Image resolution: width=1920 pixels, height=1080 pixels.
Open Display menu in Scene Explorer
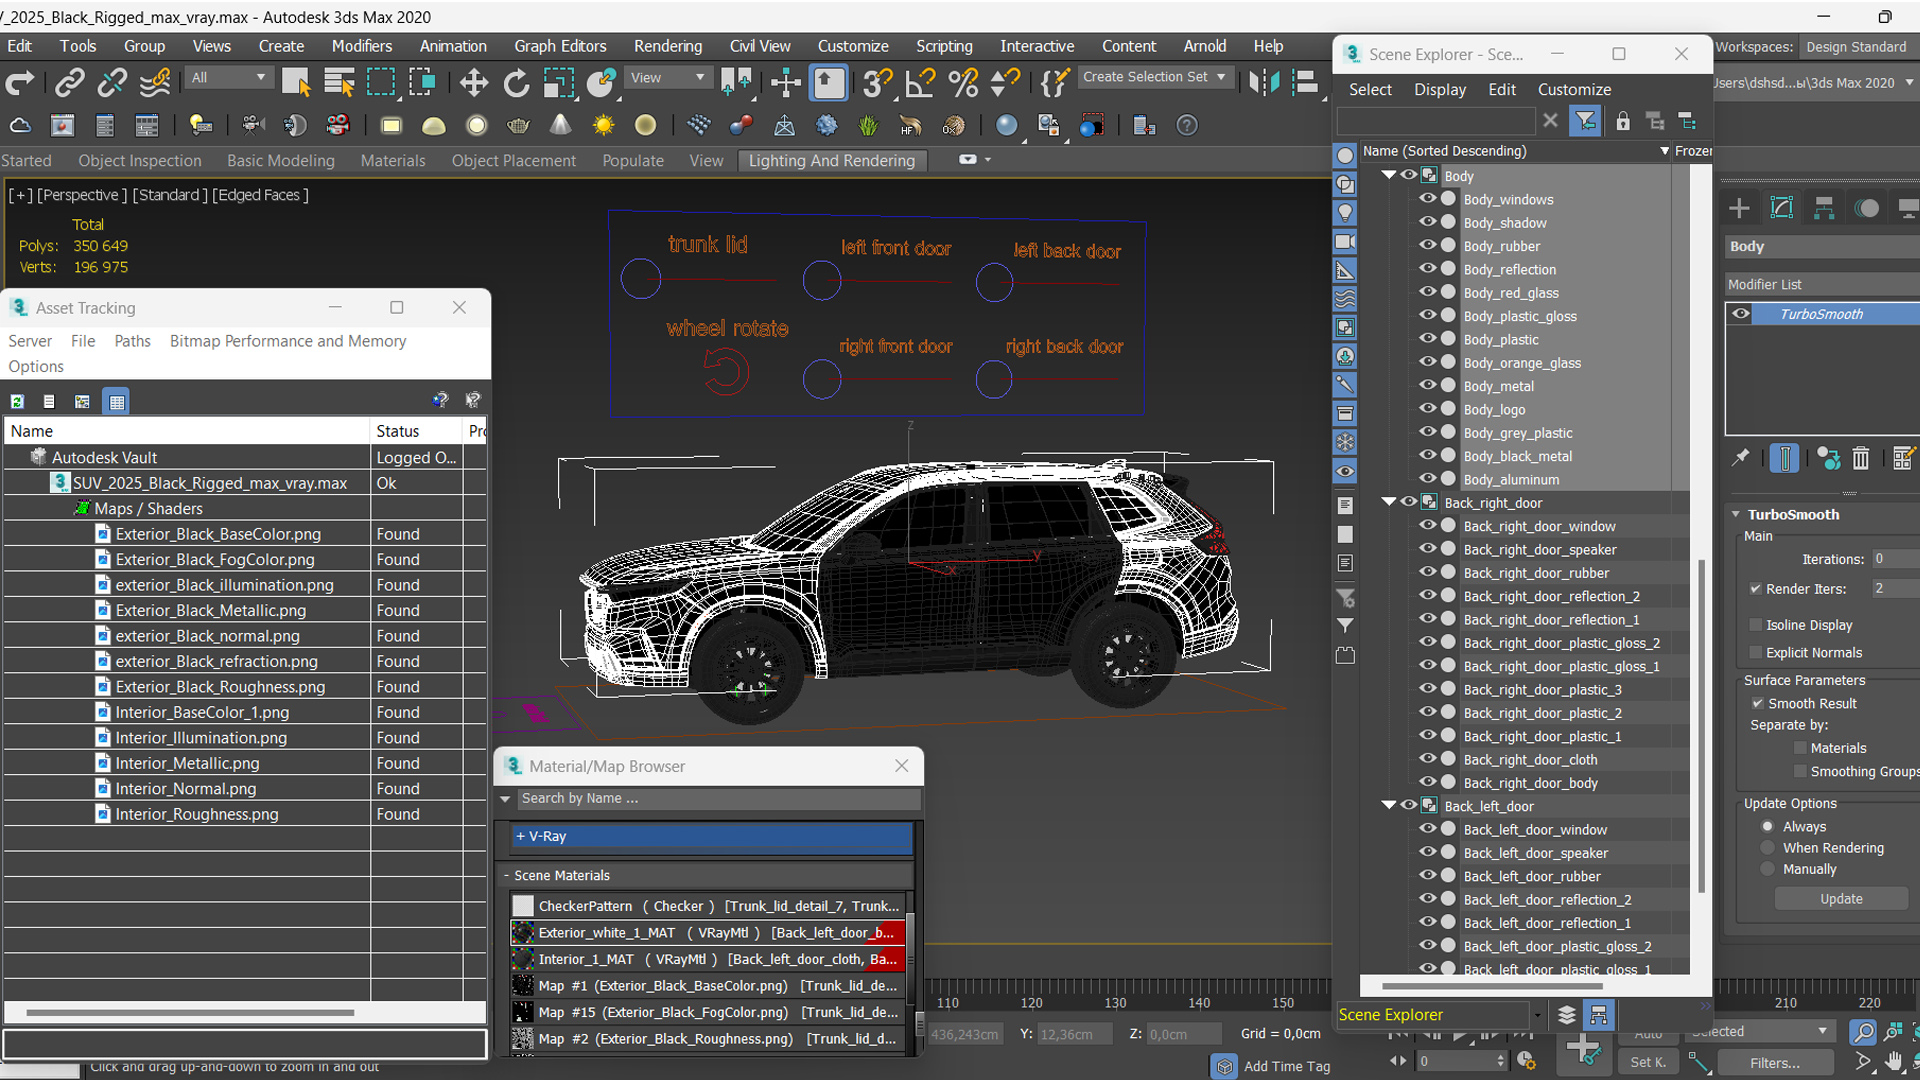[x=1439, y=89]
